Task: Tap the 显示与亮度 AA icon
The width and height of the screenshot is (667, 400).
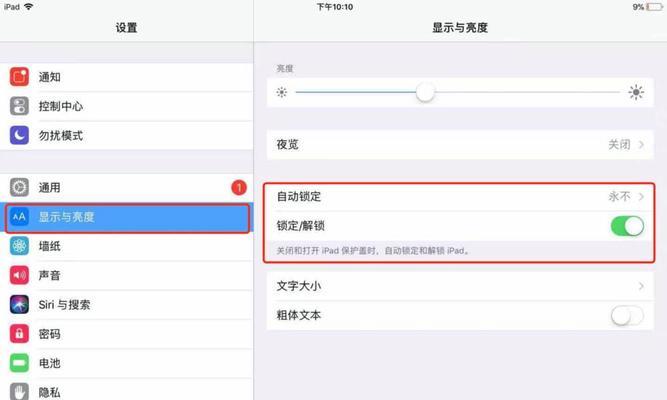Action: point(19,217)
